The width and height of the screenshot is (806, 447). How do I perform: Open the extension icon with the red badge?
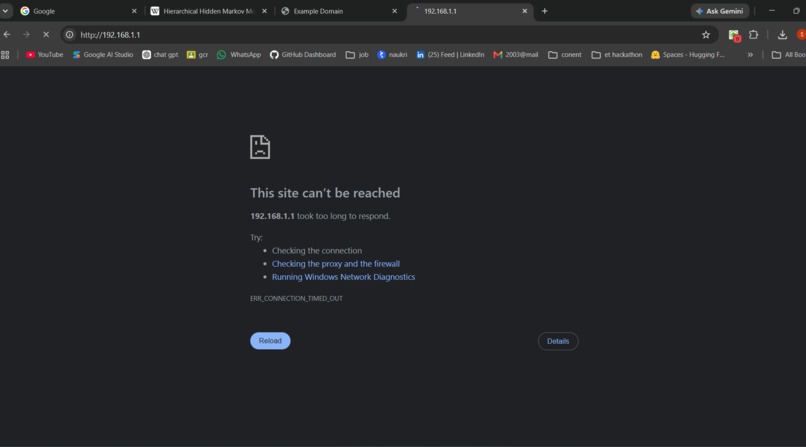[x=734, y=35]
